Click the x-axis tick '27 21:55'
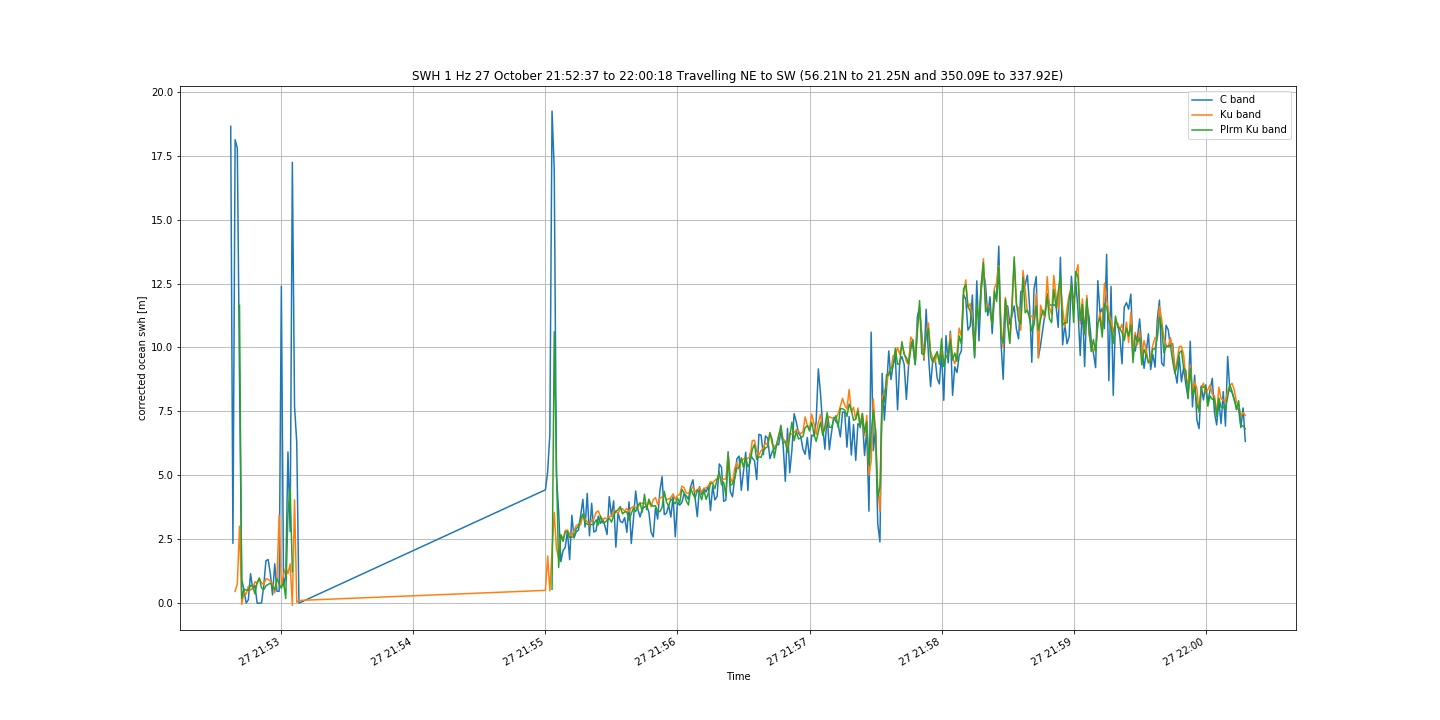 [525, 652]
